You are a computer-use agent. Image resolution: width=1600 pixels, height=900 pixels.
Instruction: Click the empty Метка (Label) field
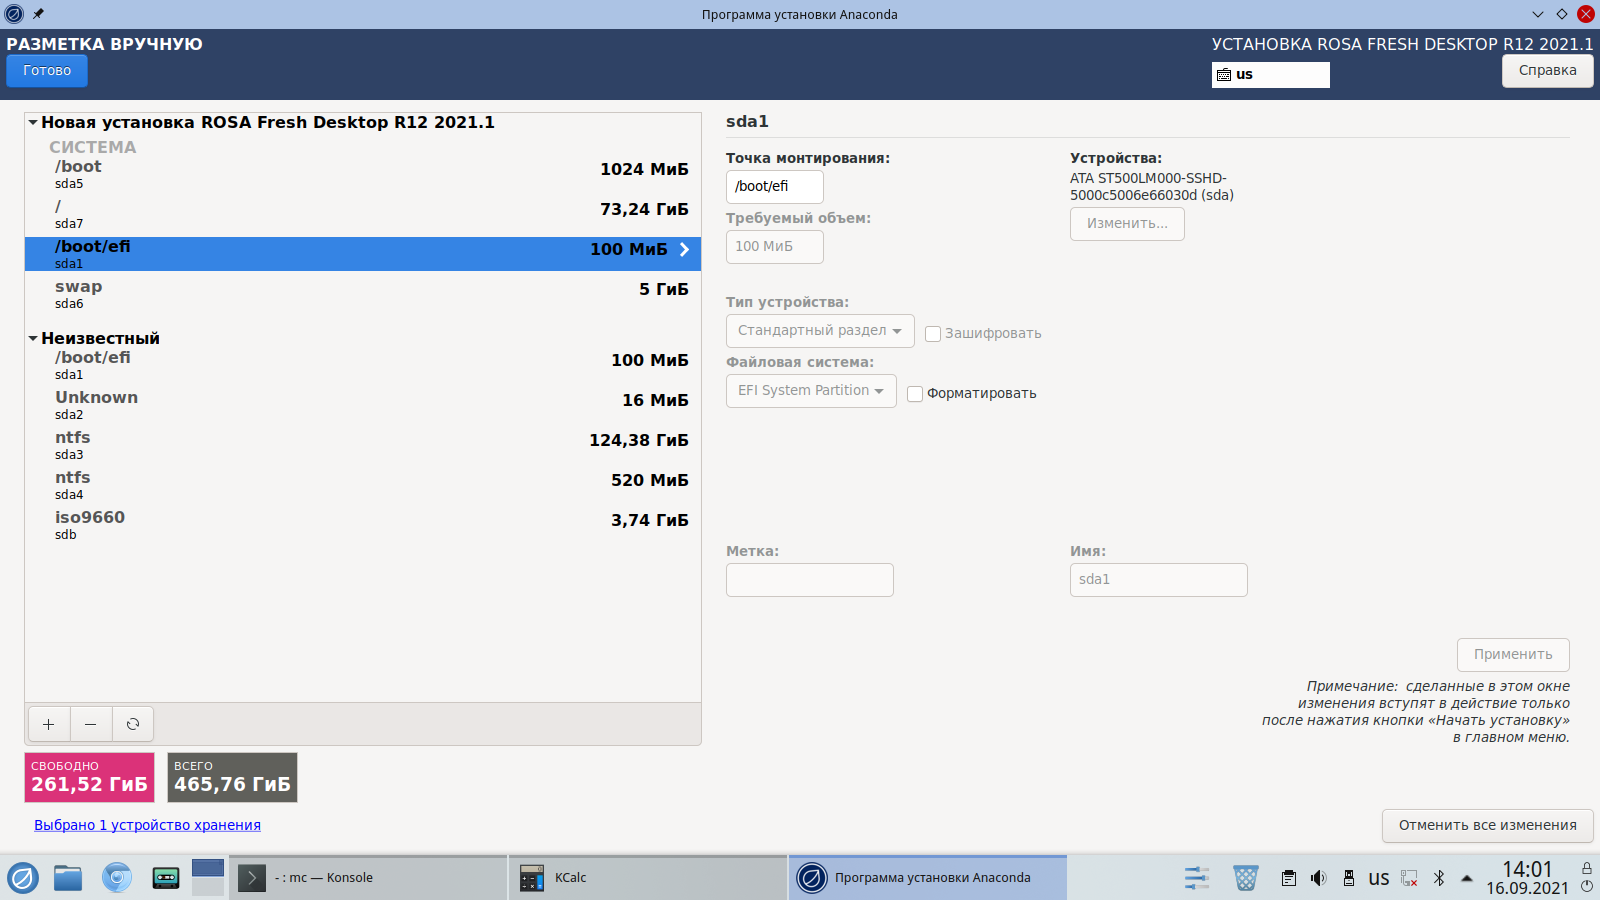[810, 580]
